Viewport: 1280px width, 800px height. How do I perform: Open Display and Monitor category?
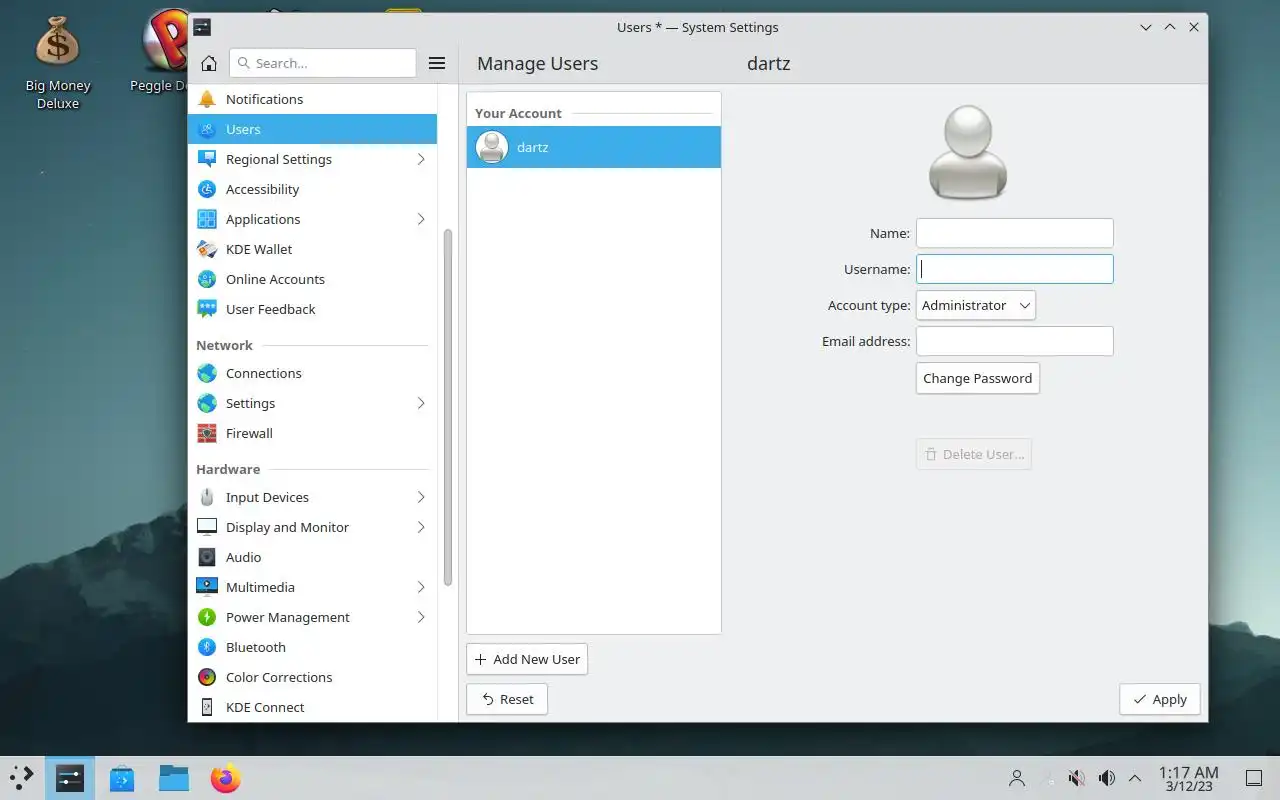click(312, 527)
